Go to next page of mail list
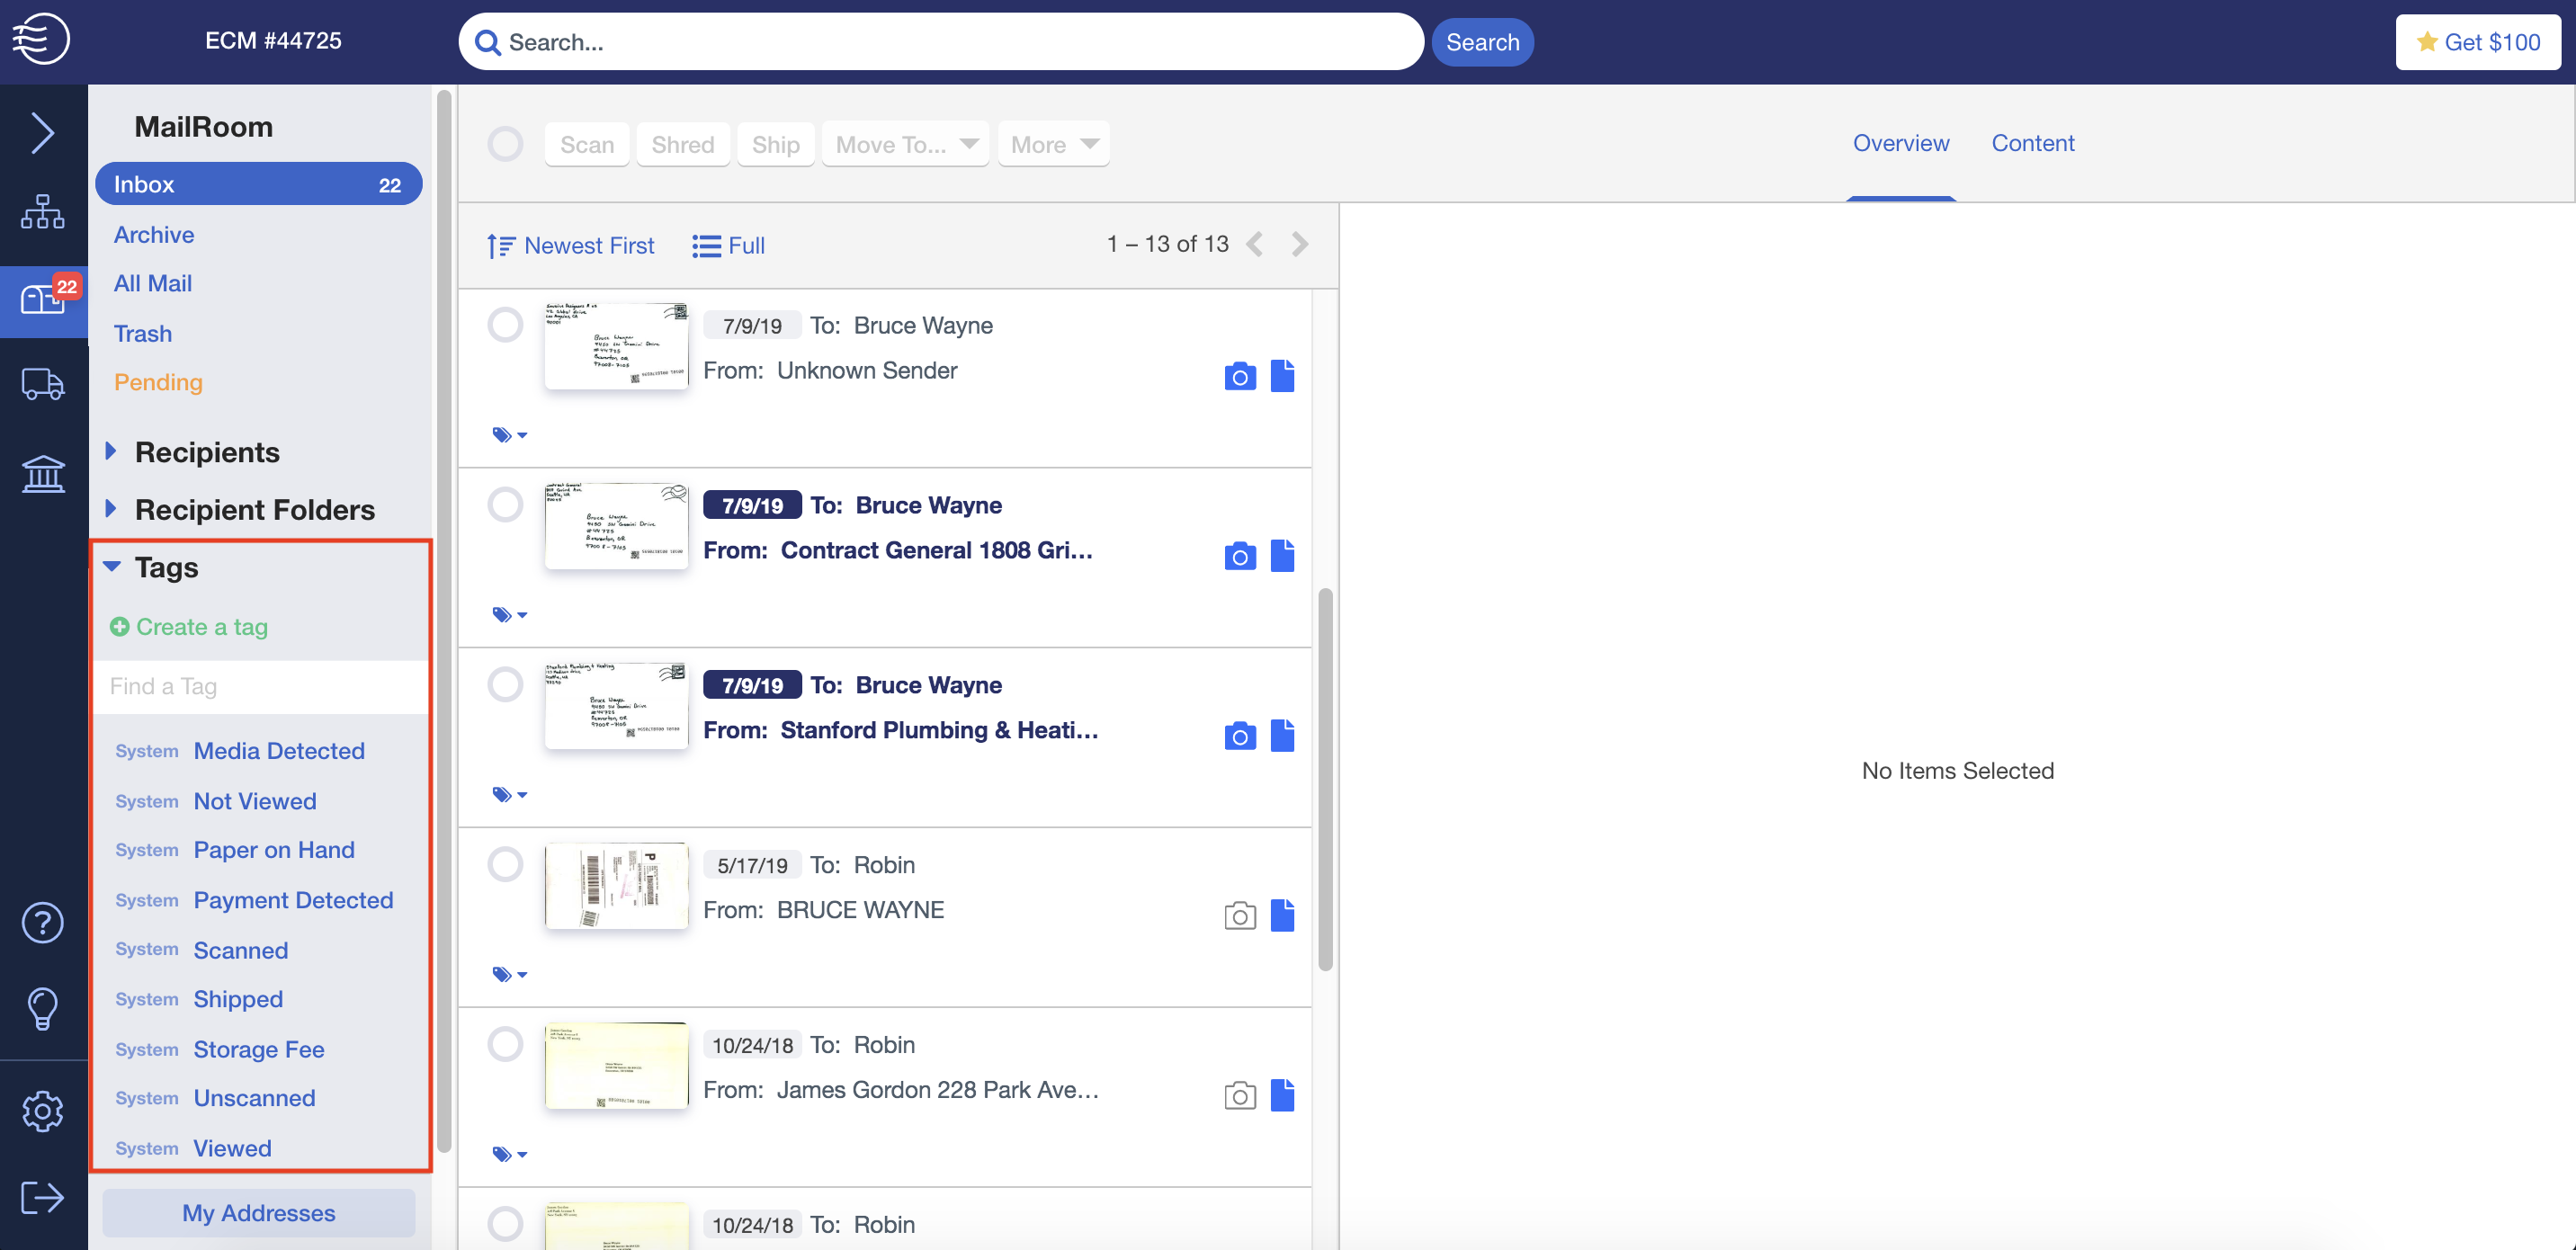 pos(1300,245)
